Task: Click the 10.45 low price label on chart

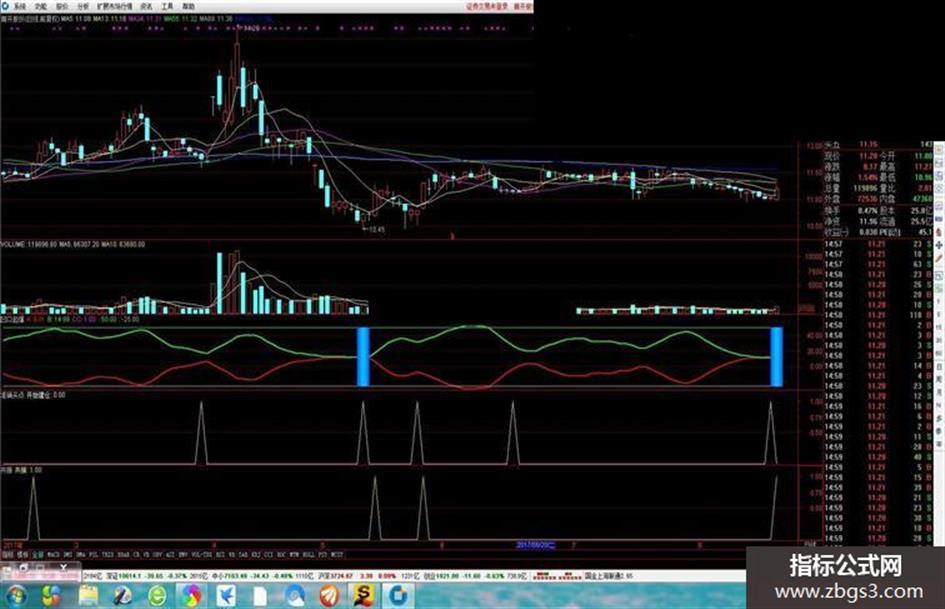Action: click(x=377, y=229)
